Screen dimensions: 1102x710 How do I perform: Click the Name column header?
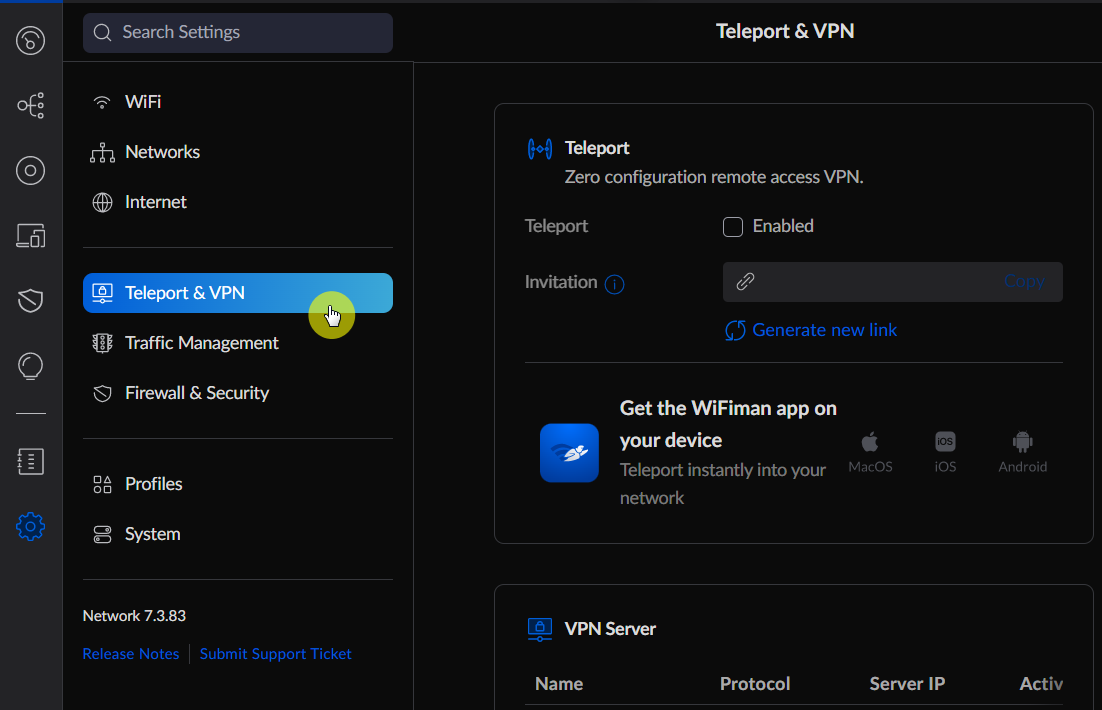(x=559, y=684)
